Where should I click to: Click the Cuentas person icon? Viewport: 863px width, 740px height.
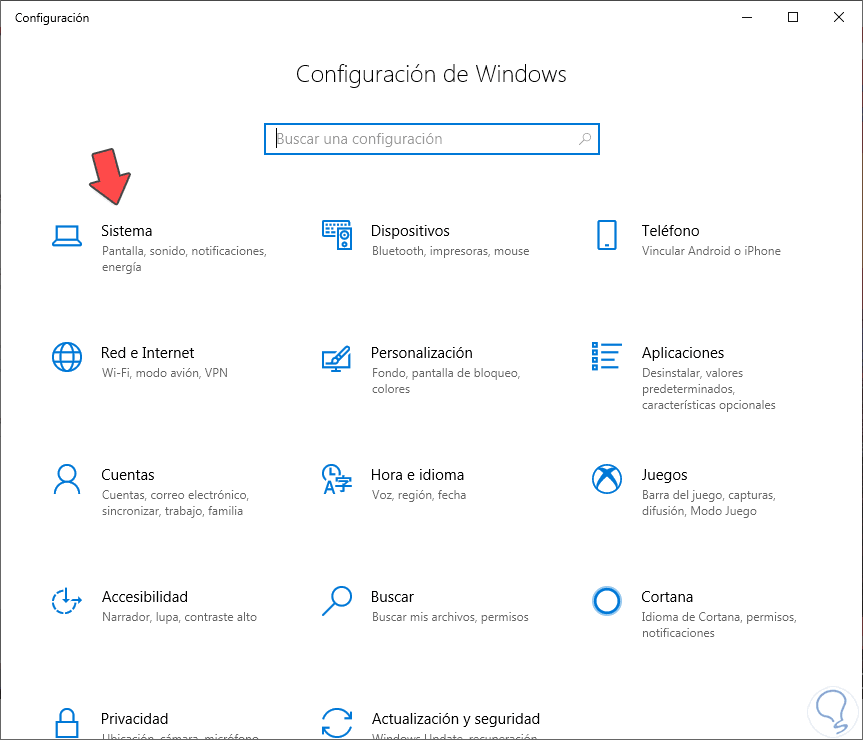click(x=67, y=479)
